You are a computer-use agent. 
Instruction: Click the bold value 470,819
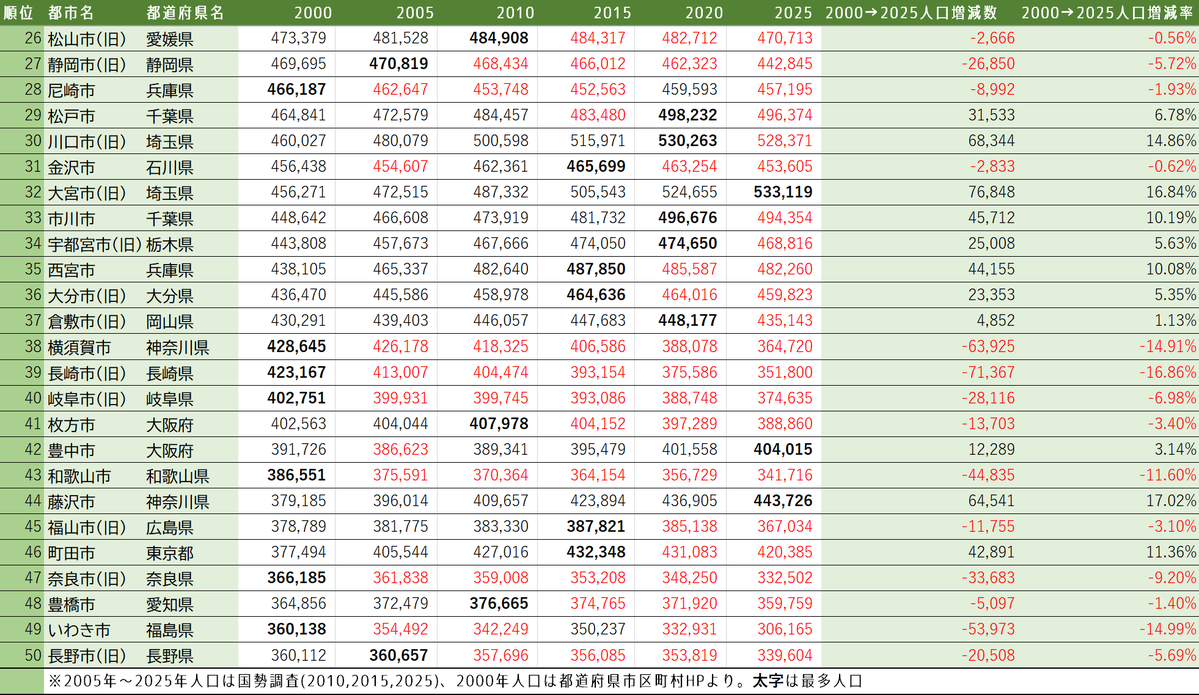[398, 63]
